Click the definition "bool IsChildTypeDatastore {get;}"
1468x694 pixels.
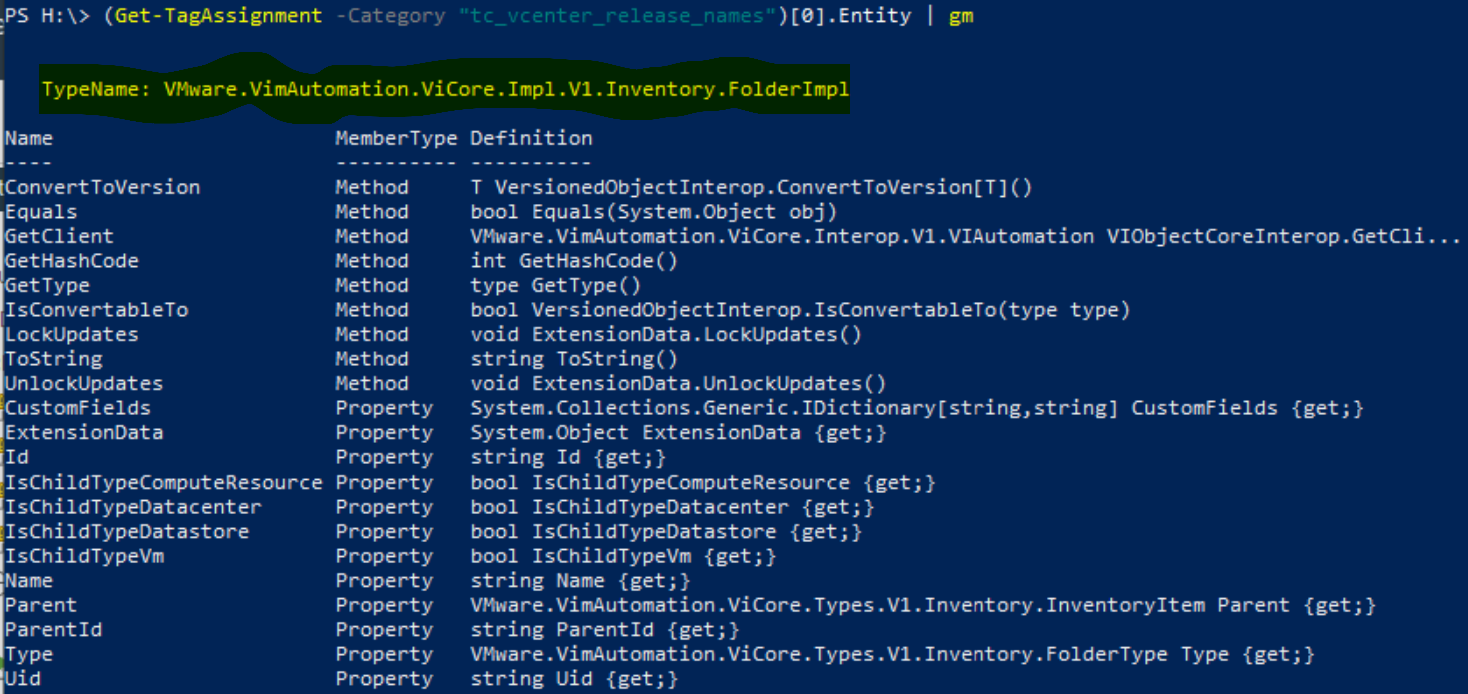coord(666,531)
